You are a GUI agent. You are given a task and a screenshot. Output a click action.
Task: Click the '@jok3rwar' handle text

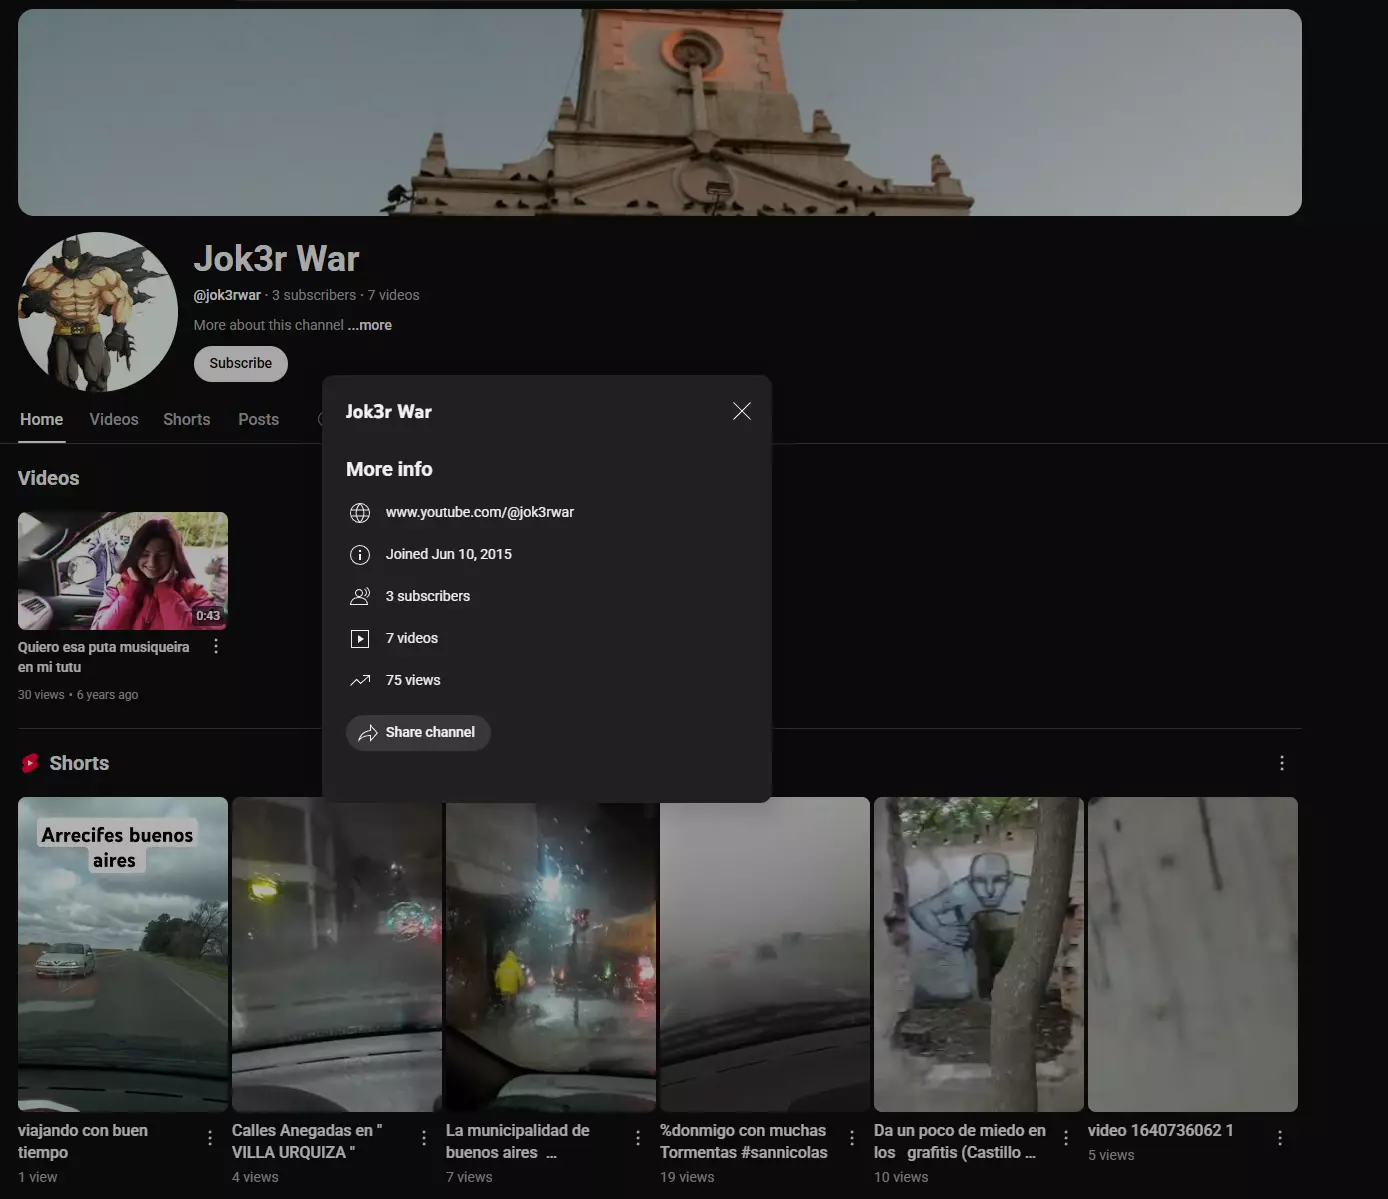(x=227, y=295)
